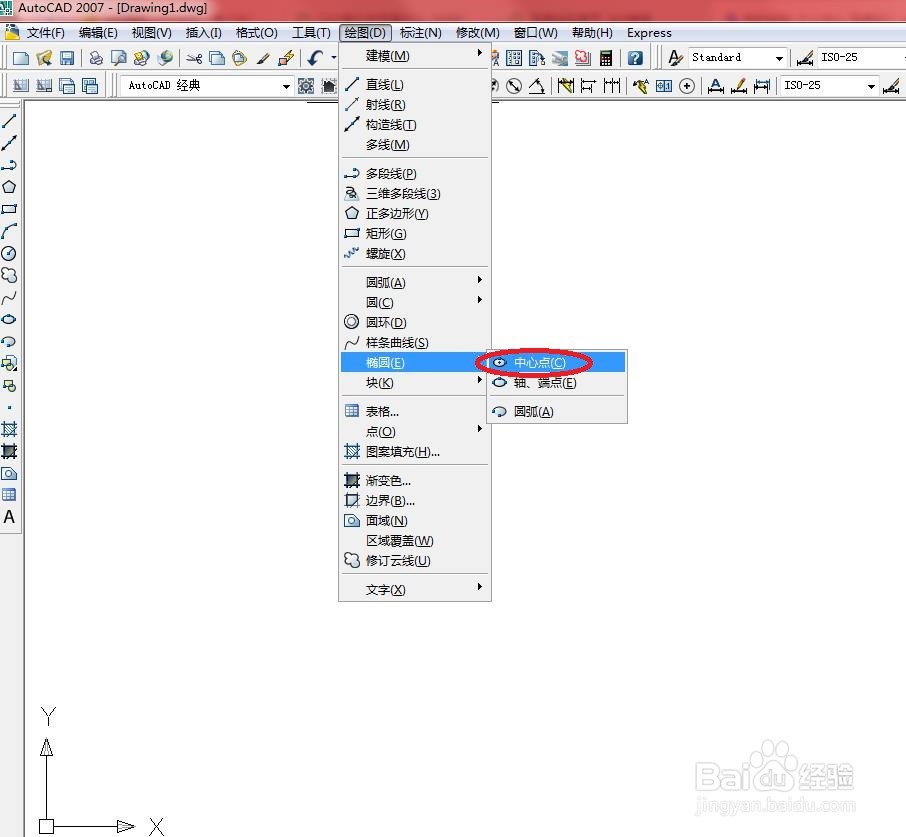Select the Table tool in left toolbar
The height and width of the screenshot is (837, 906).
[x=9, y=495]
